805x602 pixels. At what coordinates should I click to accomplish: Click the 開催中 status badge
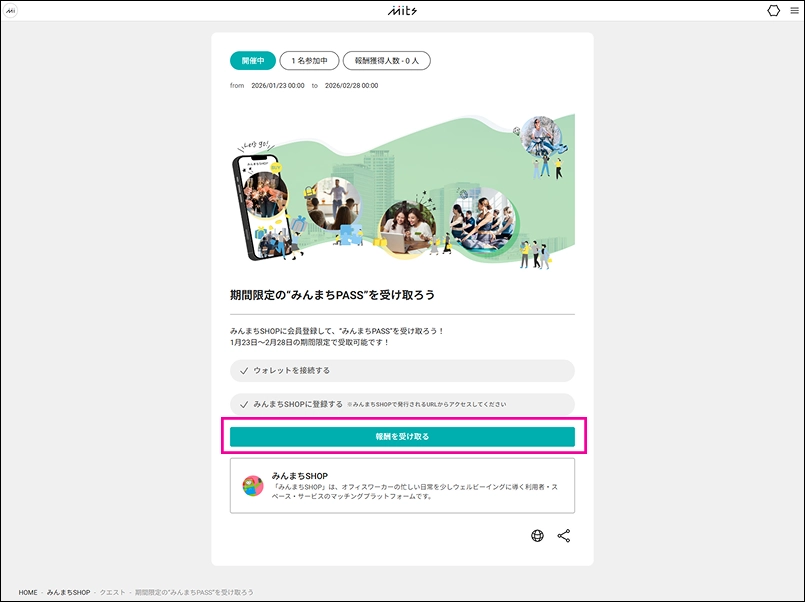[252, 61]
